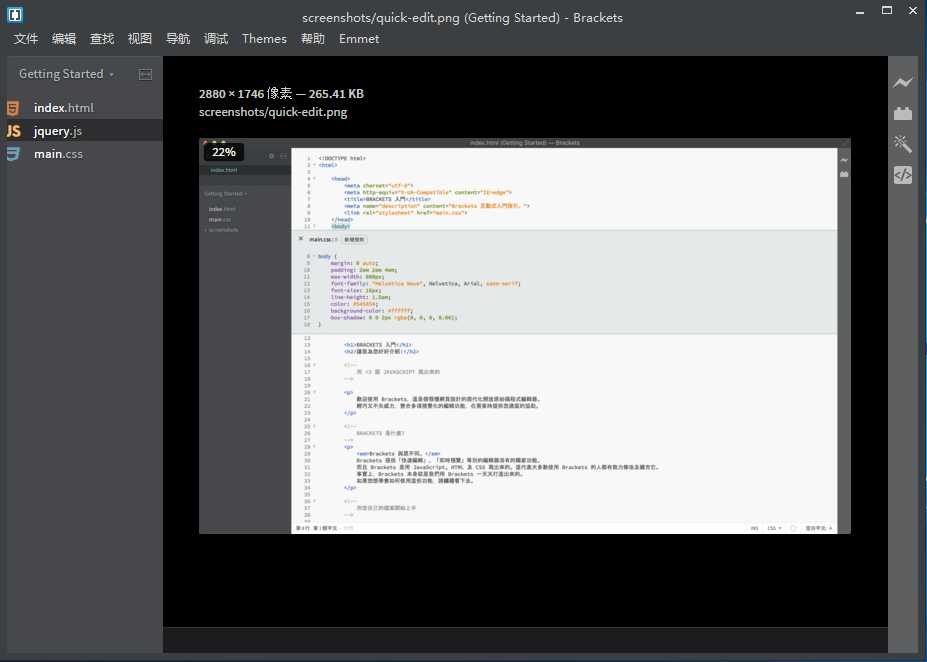This screenshot has width=927, height=662.
Task: Click the 2880 × 1746 image dimensions text
Action: [245, 93]
